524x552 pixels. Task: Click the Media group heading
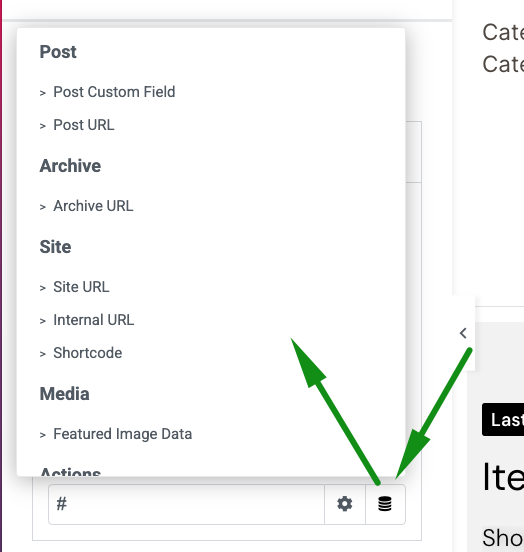pos(64,394)
